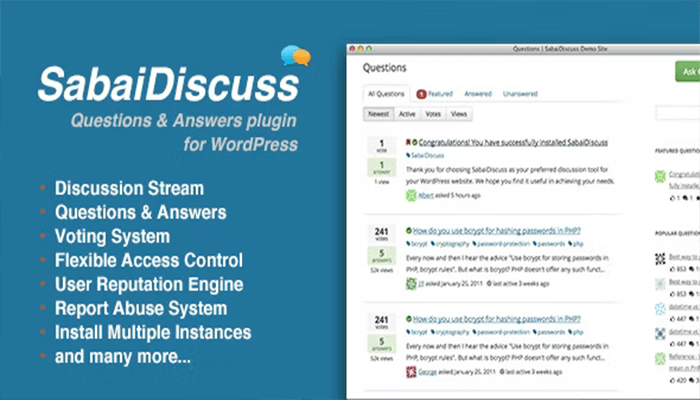Screen dimensions: 700x400
Task: Select php tag in JJ's question
Action: pos(576,244)
